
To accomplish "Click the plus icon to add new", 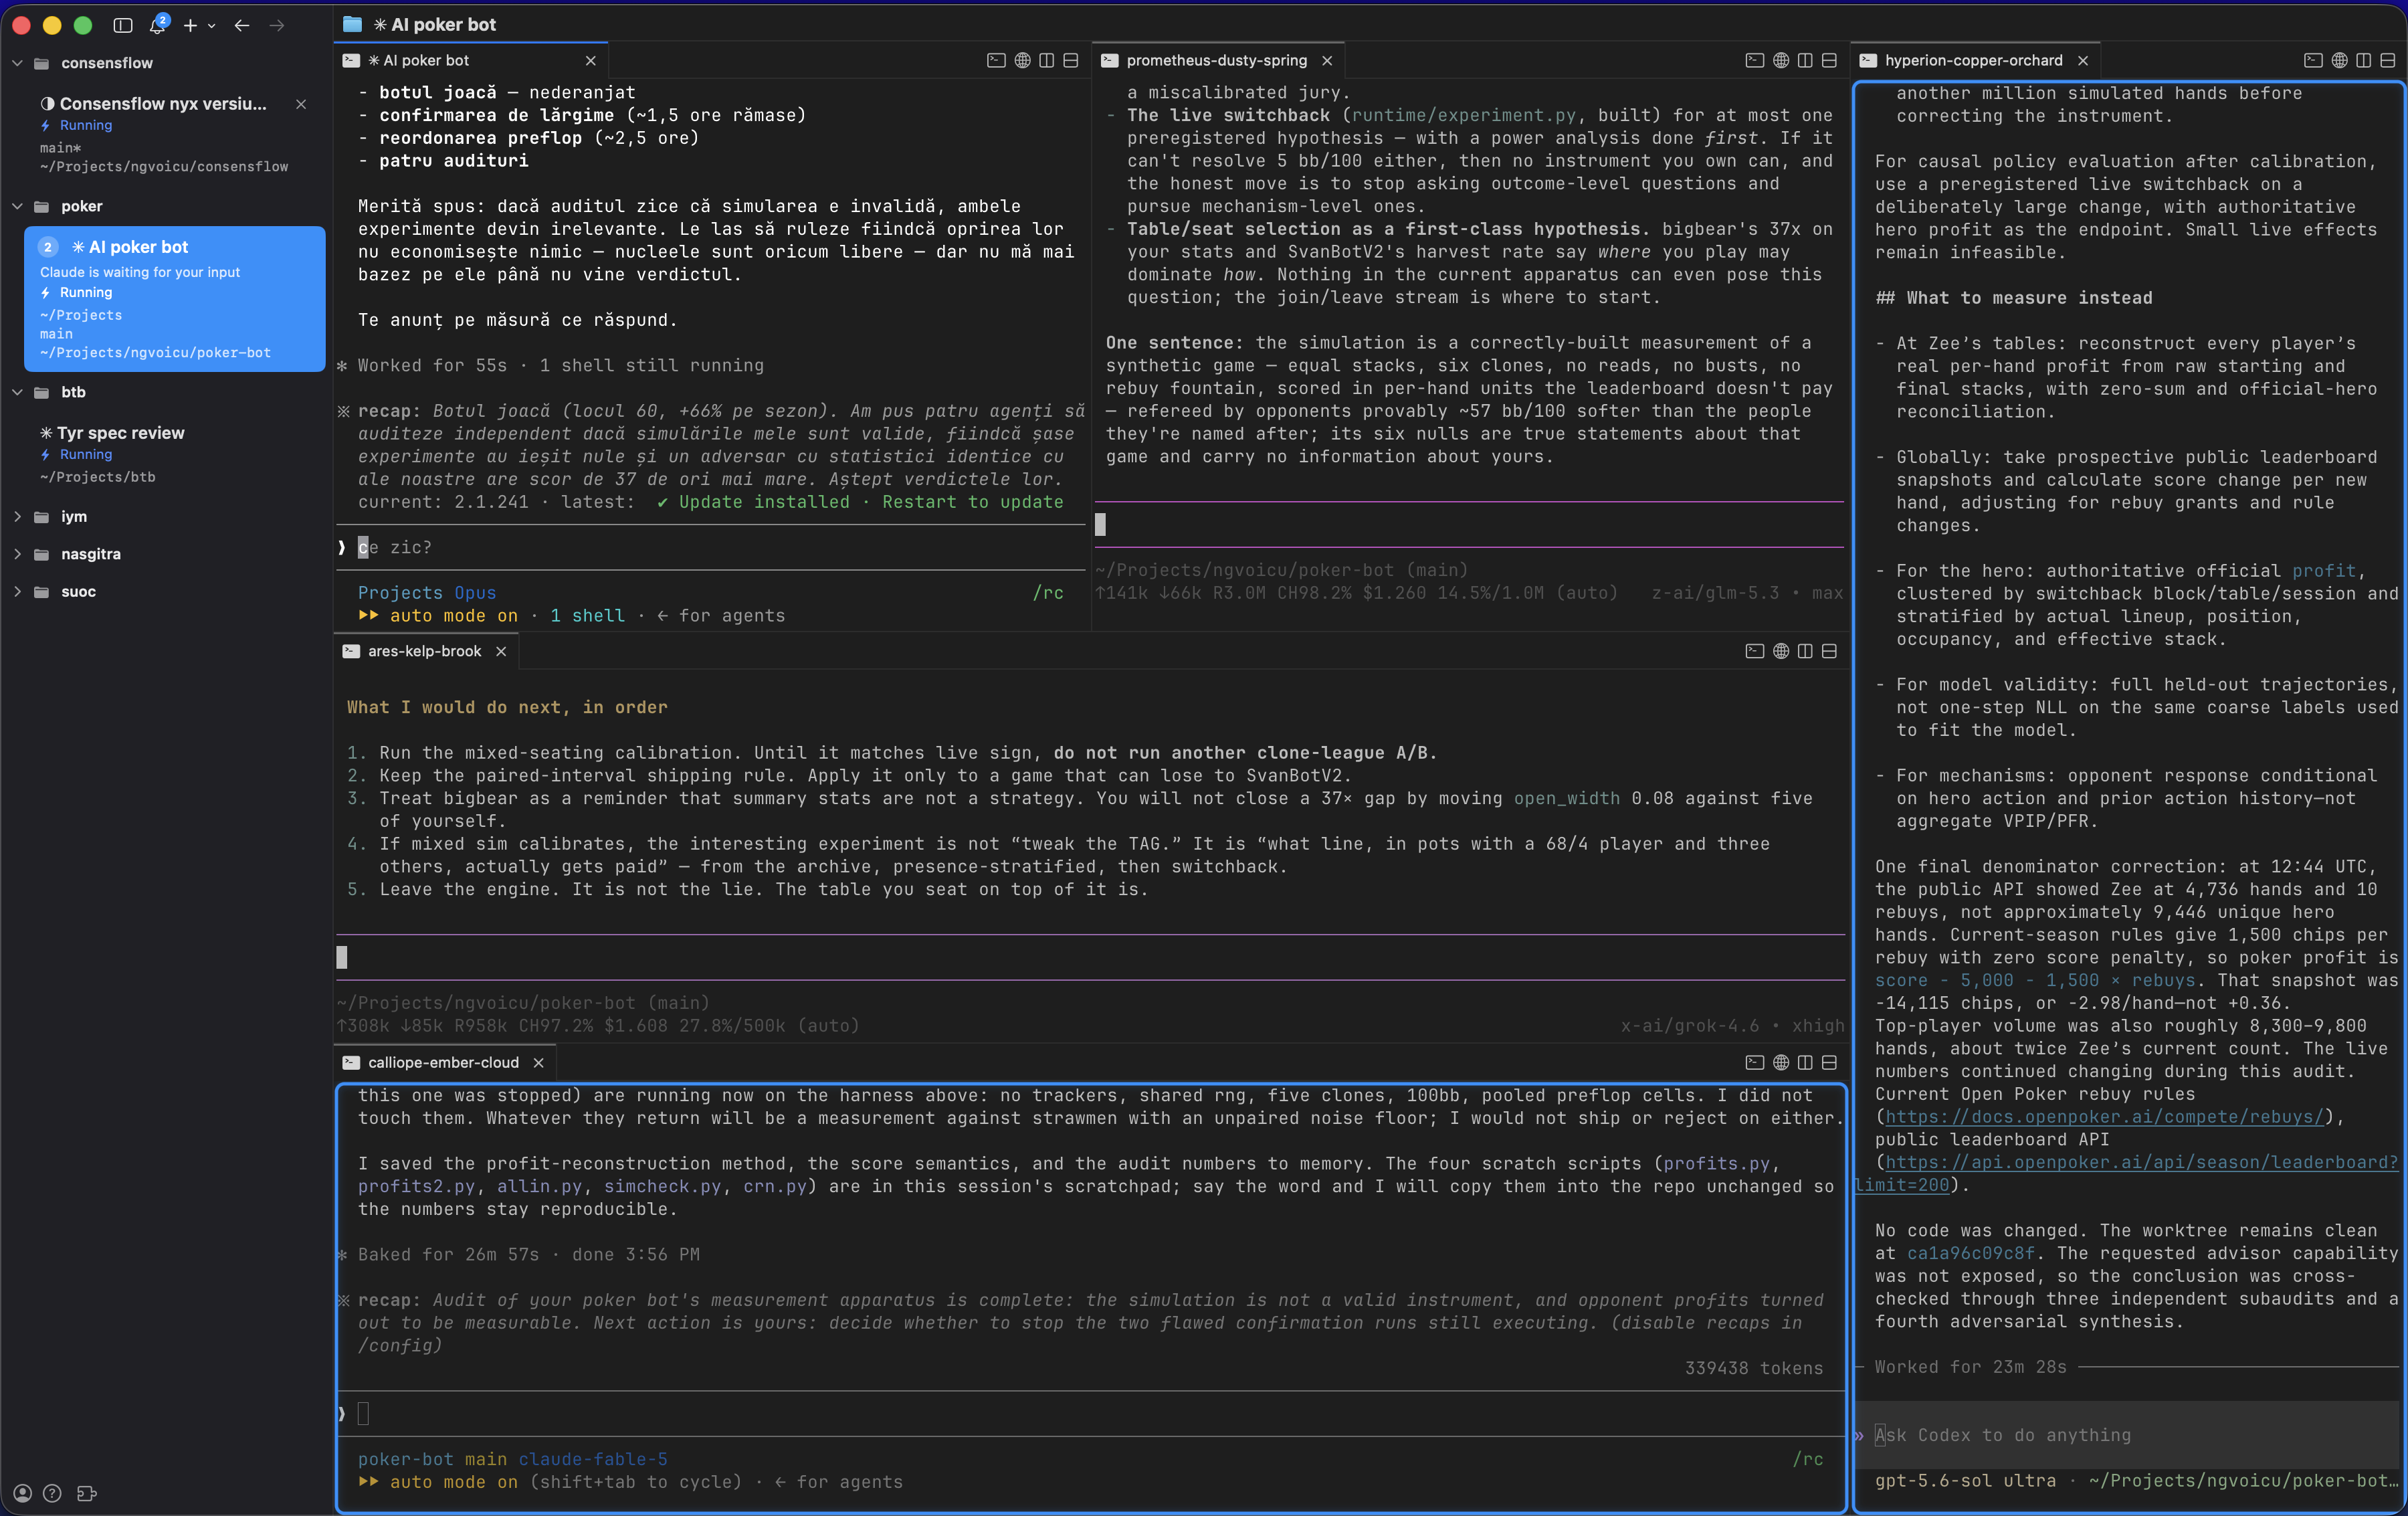I will (190, 25).
